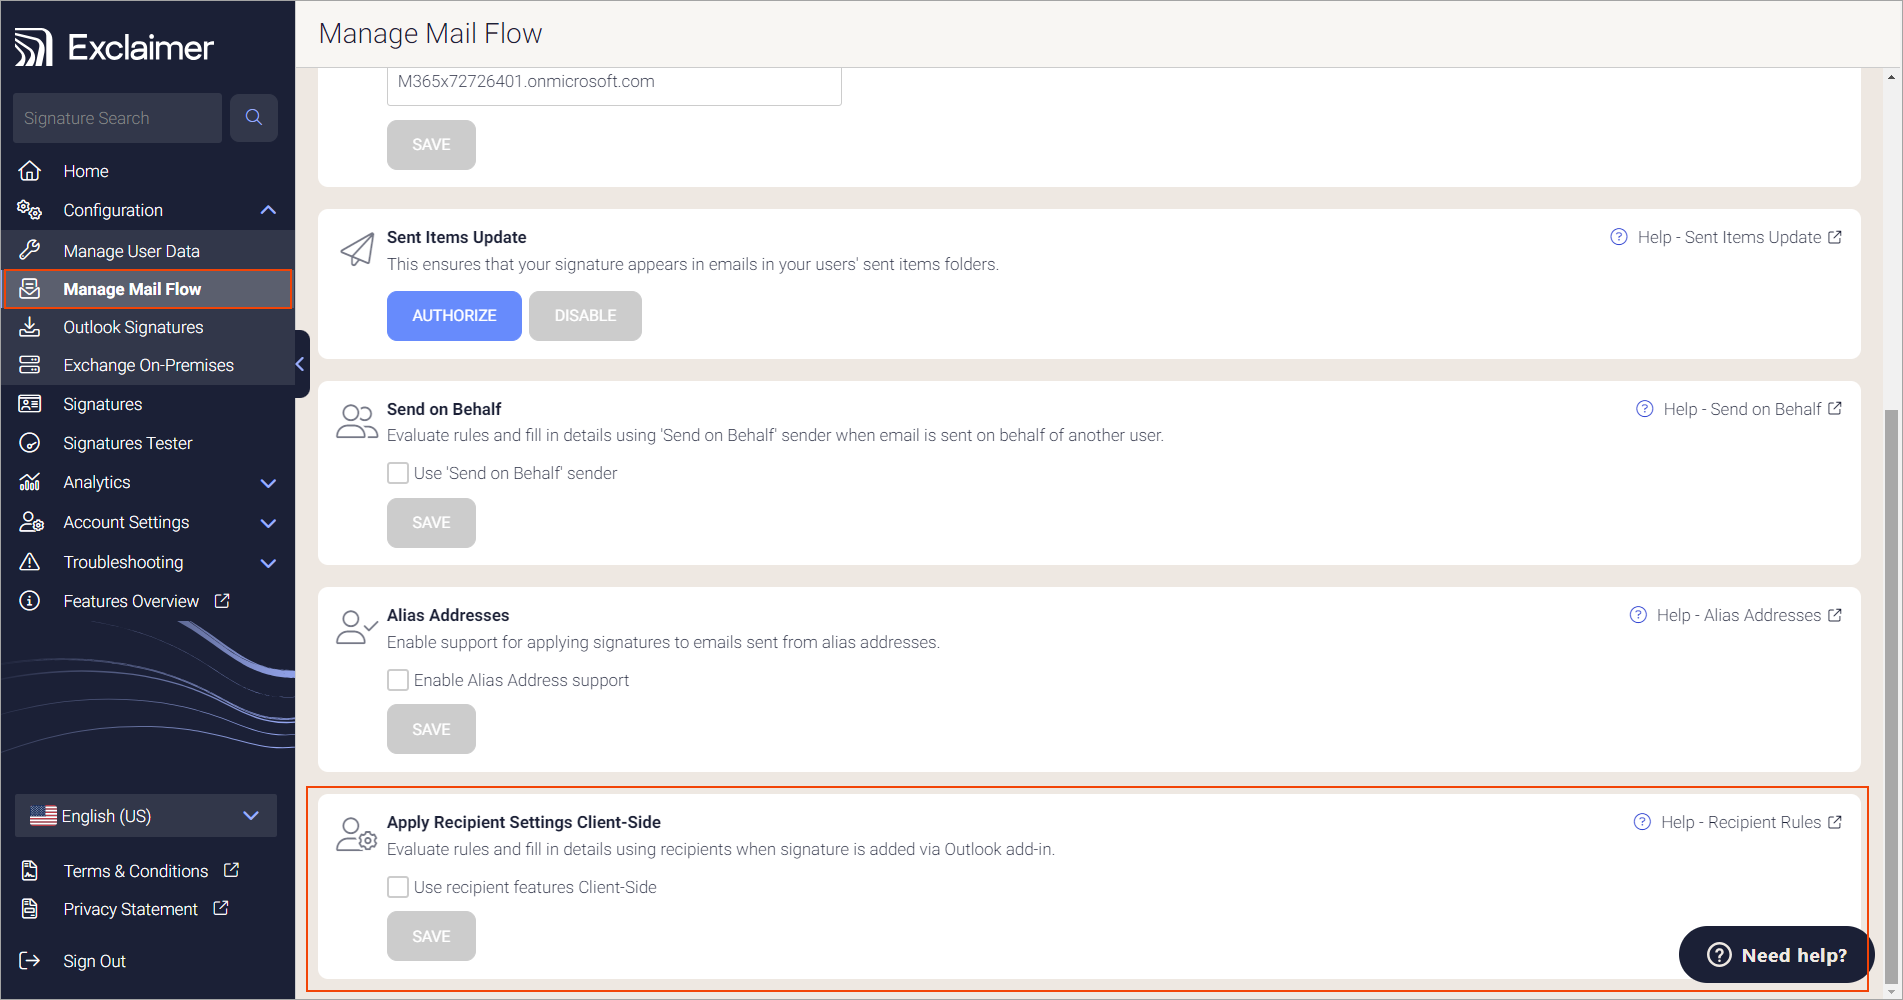Click the Signature Search magnifier icon

tap(254, 118)
